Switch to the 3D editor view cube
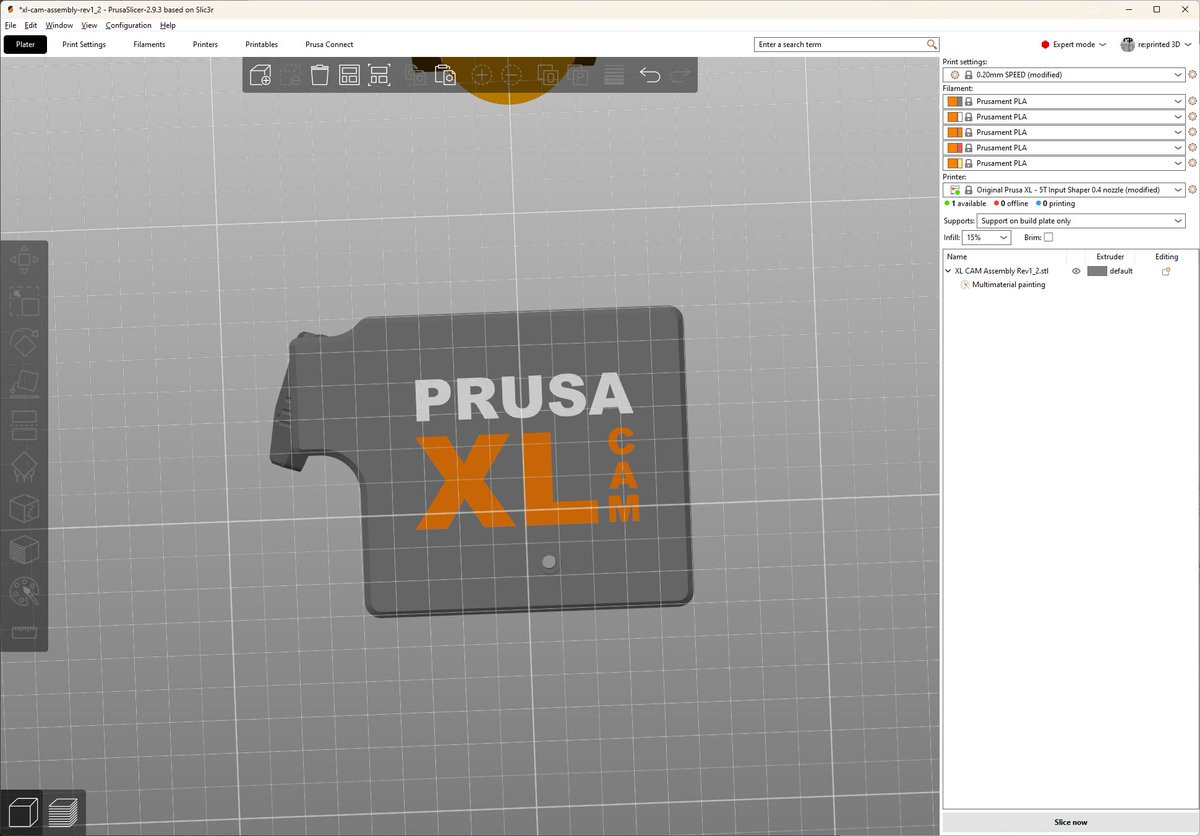The image size is (1200, 836). 22,812
